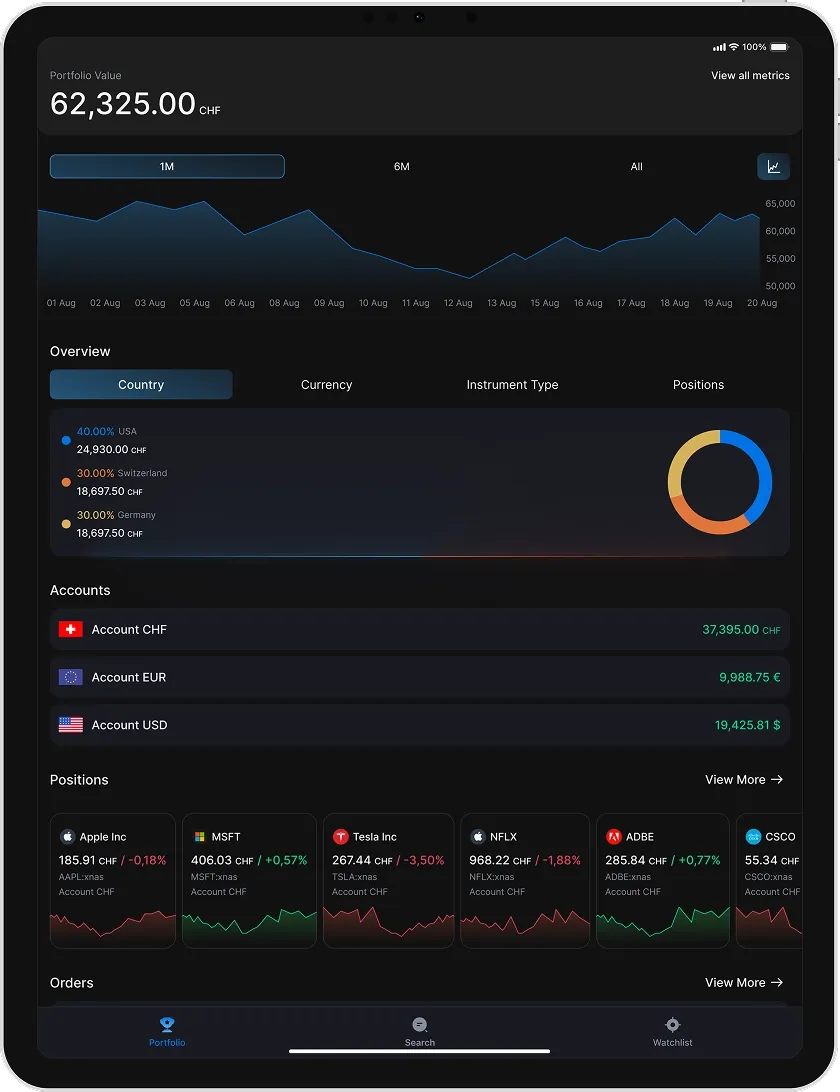Click the blue USA legend dot
The width and height of the screenshot is (840, 1092).
point(66,440)
